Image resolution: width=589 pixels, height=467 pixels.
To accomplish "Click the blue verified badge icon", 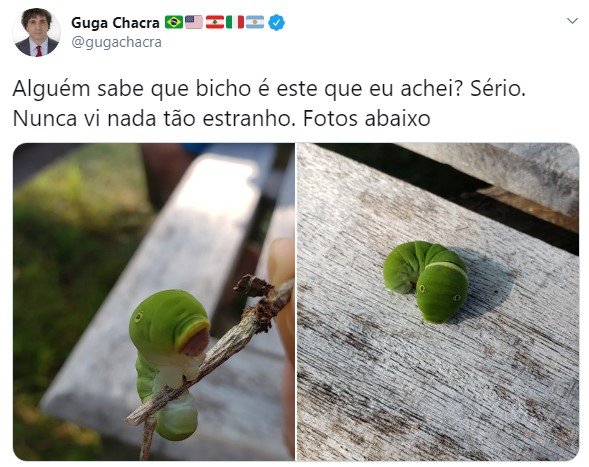I will pyautogui.click(x=276, y=23).
